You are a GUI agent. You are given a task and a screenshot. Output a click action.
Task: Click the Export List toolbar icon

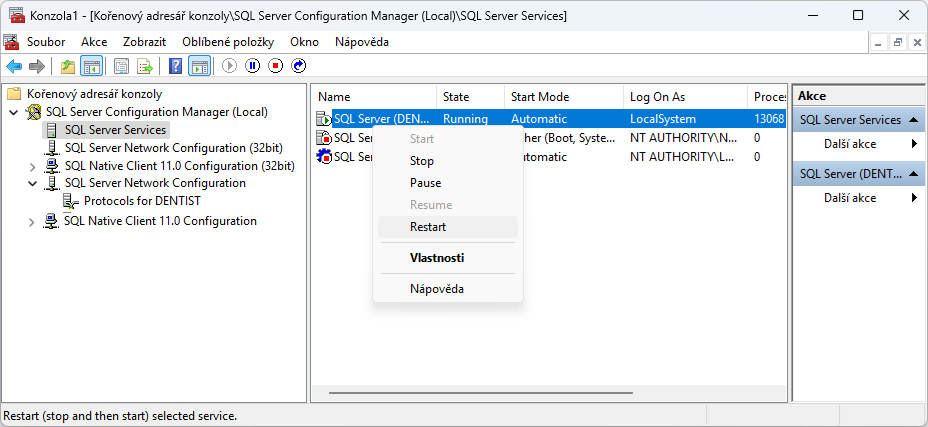coord(145,66)
